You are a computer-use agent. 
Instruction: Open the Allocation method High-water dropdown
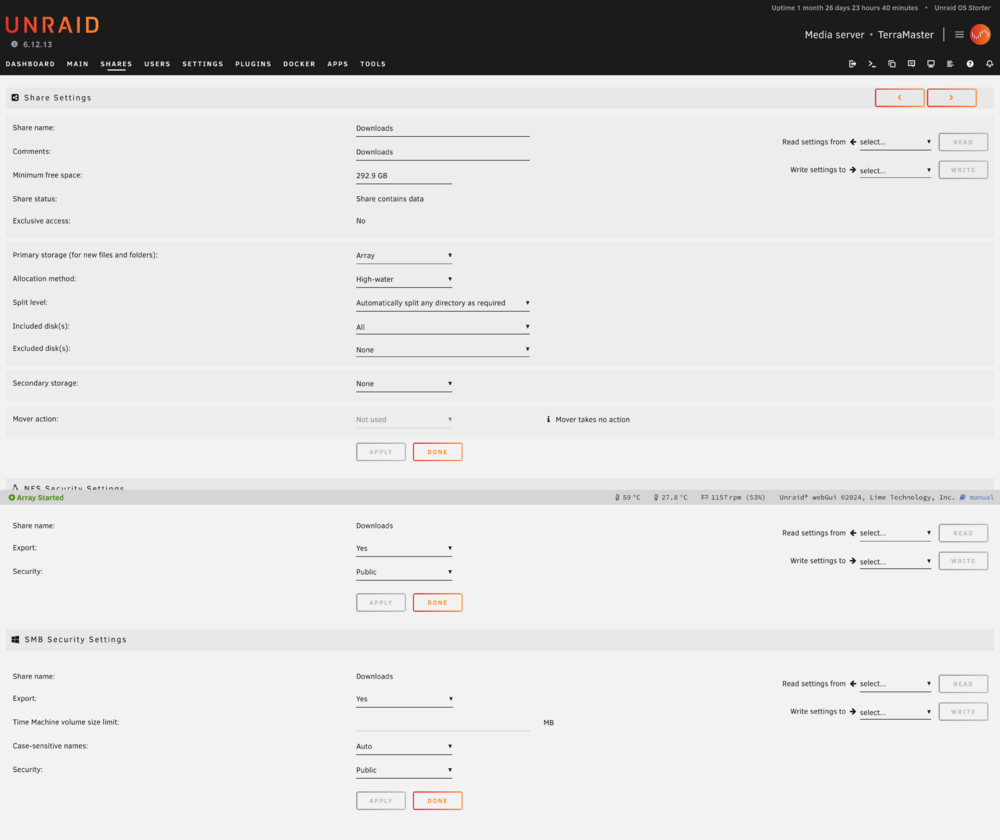point(404,279)
